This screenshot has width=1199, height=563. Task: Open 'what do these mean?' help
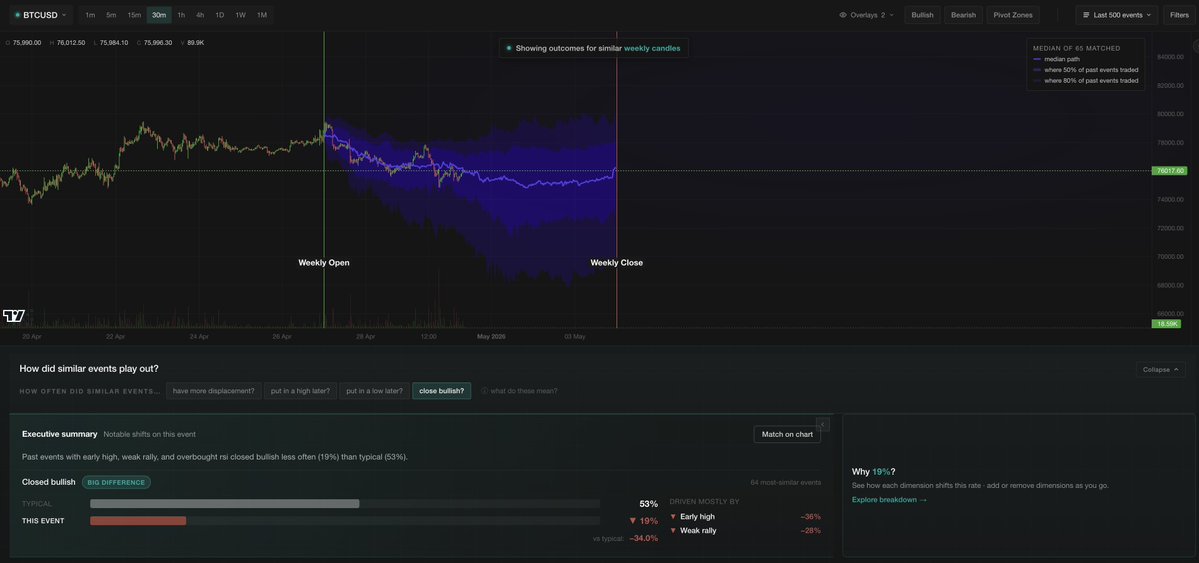click(x=520, y=391)
